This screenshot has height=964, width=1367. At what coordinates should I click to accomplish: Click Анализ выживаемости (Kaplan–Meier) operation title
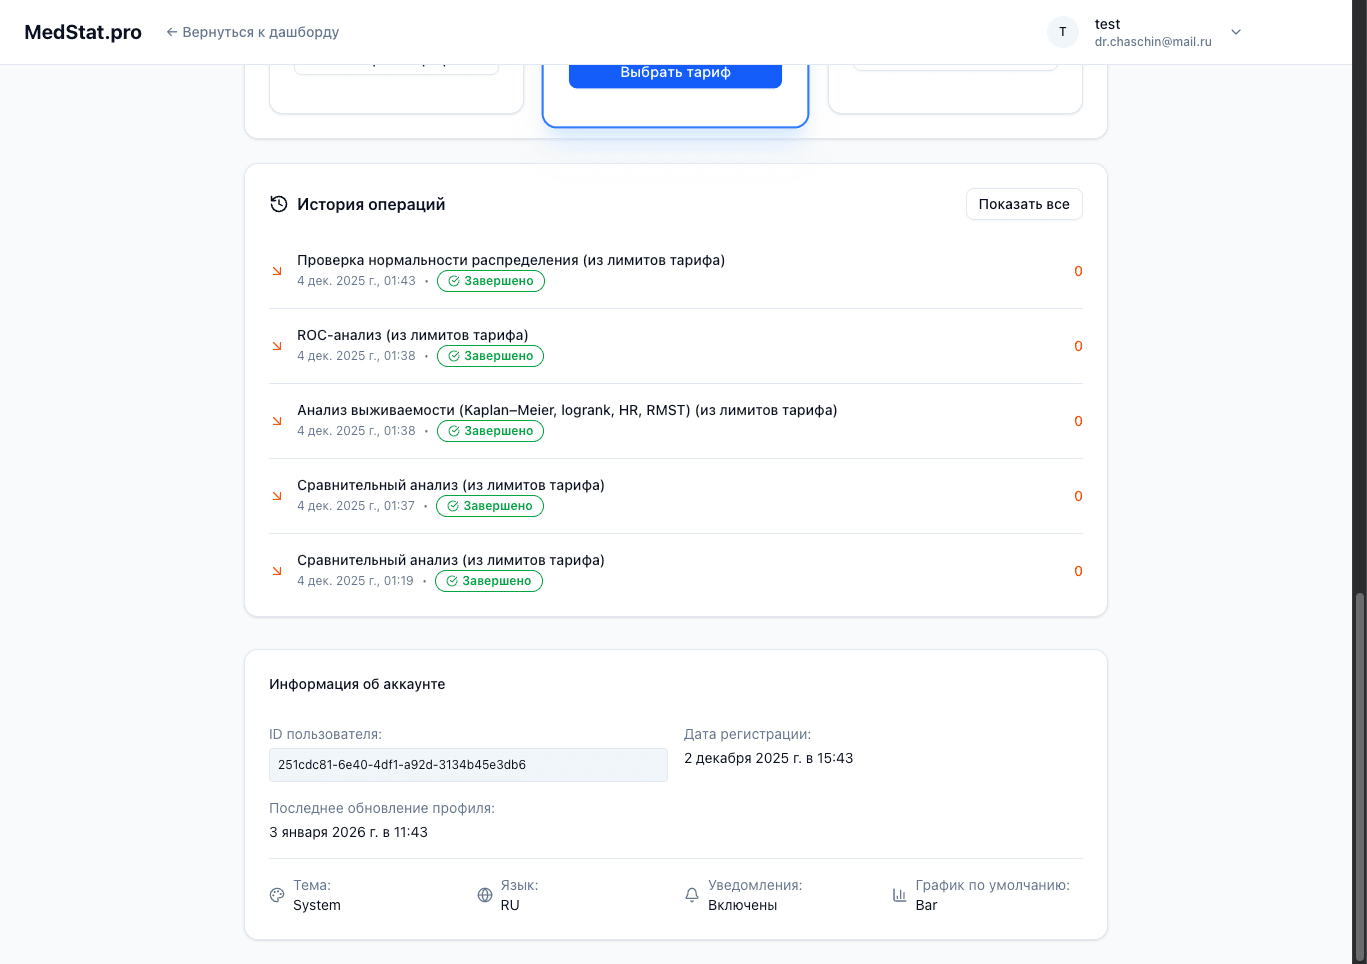pos(567,410)
